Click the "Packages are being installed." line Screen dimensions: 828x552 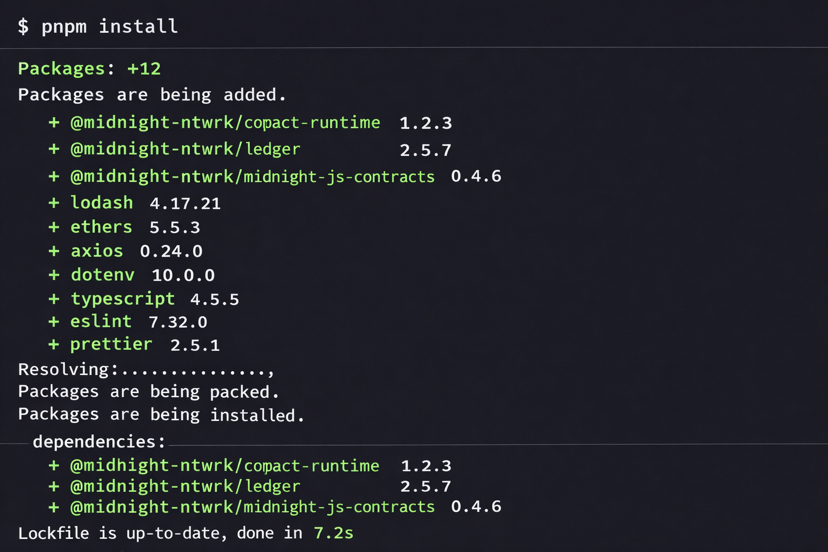(161, 415)
